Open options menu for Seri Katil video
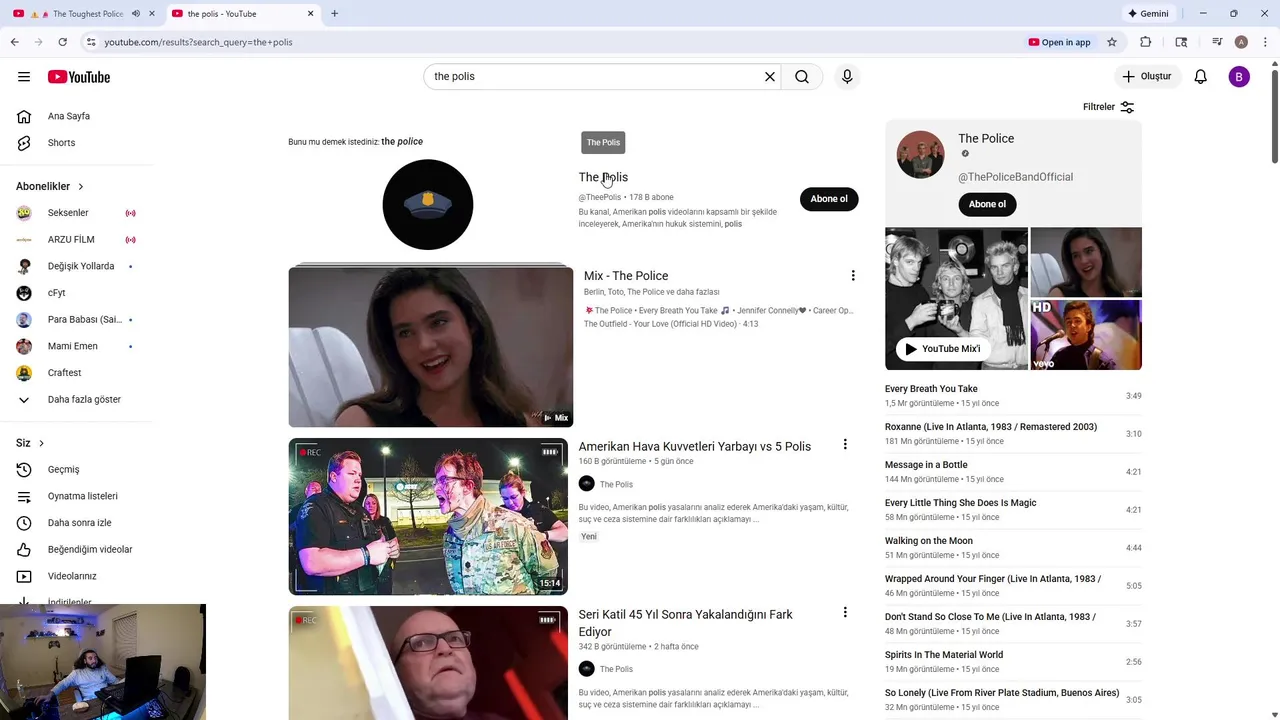1280x720 pixels. [x=845, y=612]
